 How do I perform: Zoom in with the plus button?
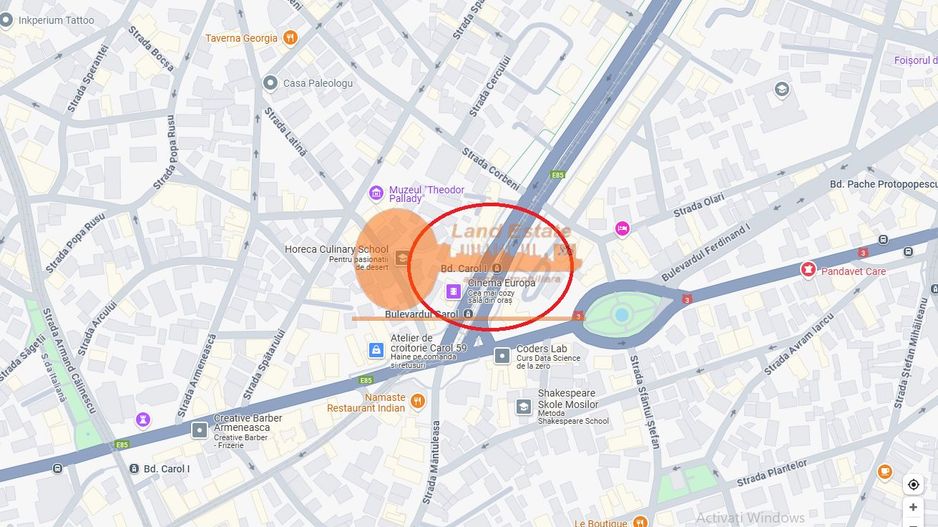click(913, 507)
